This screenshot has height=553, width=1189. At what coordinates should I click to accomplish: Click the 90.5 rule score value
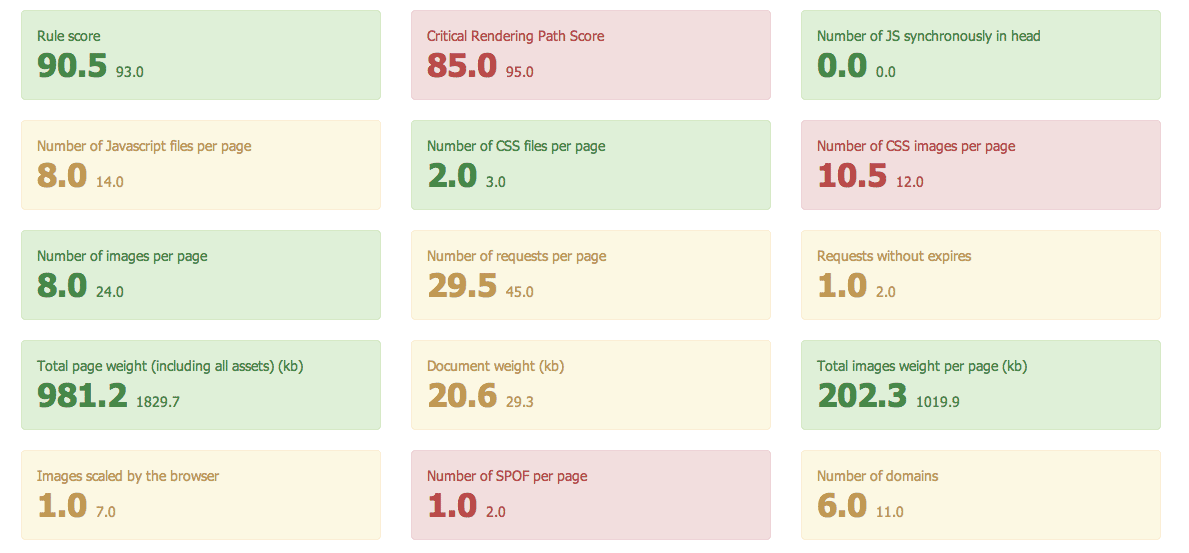(72, 66)
